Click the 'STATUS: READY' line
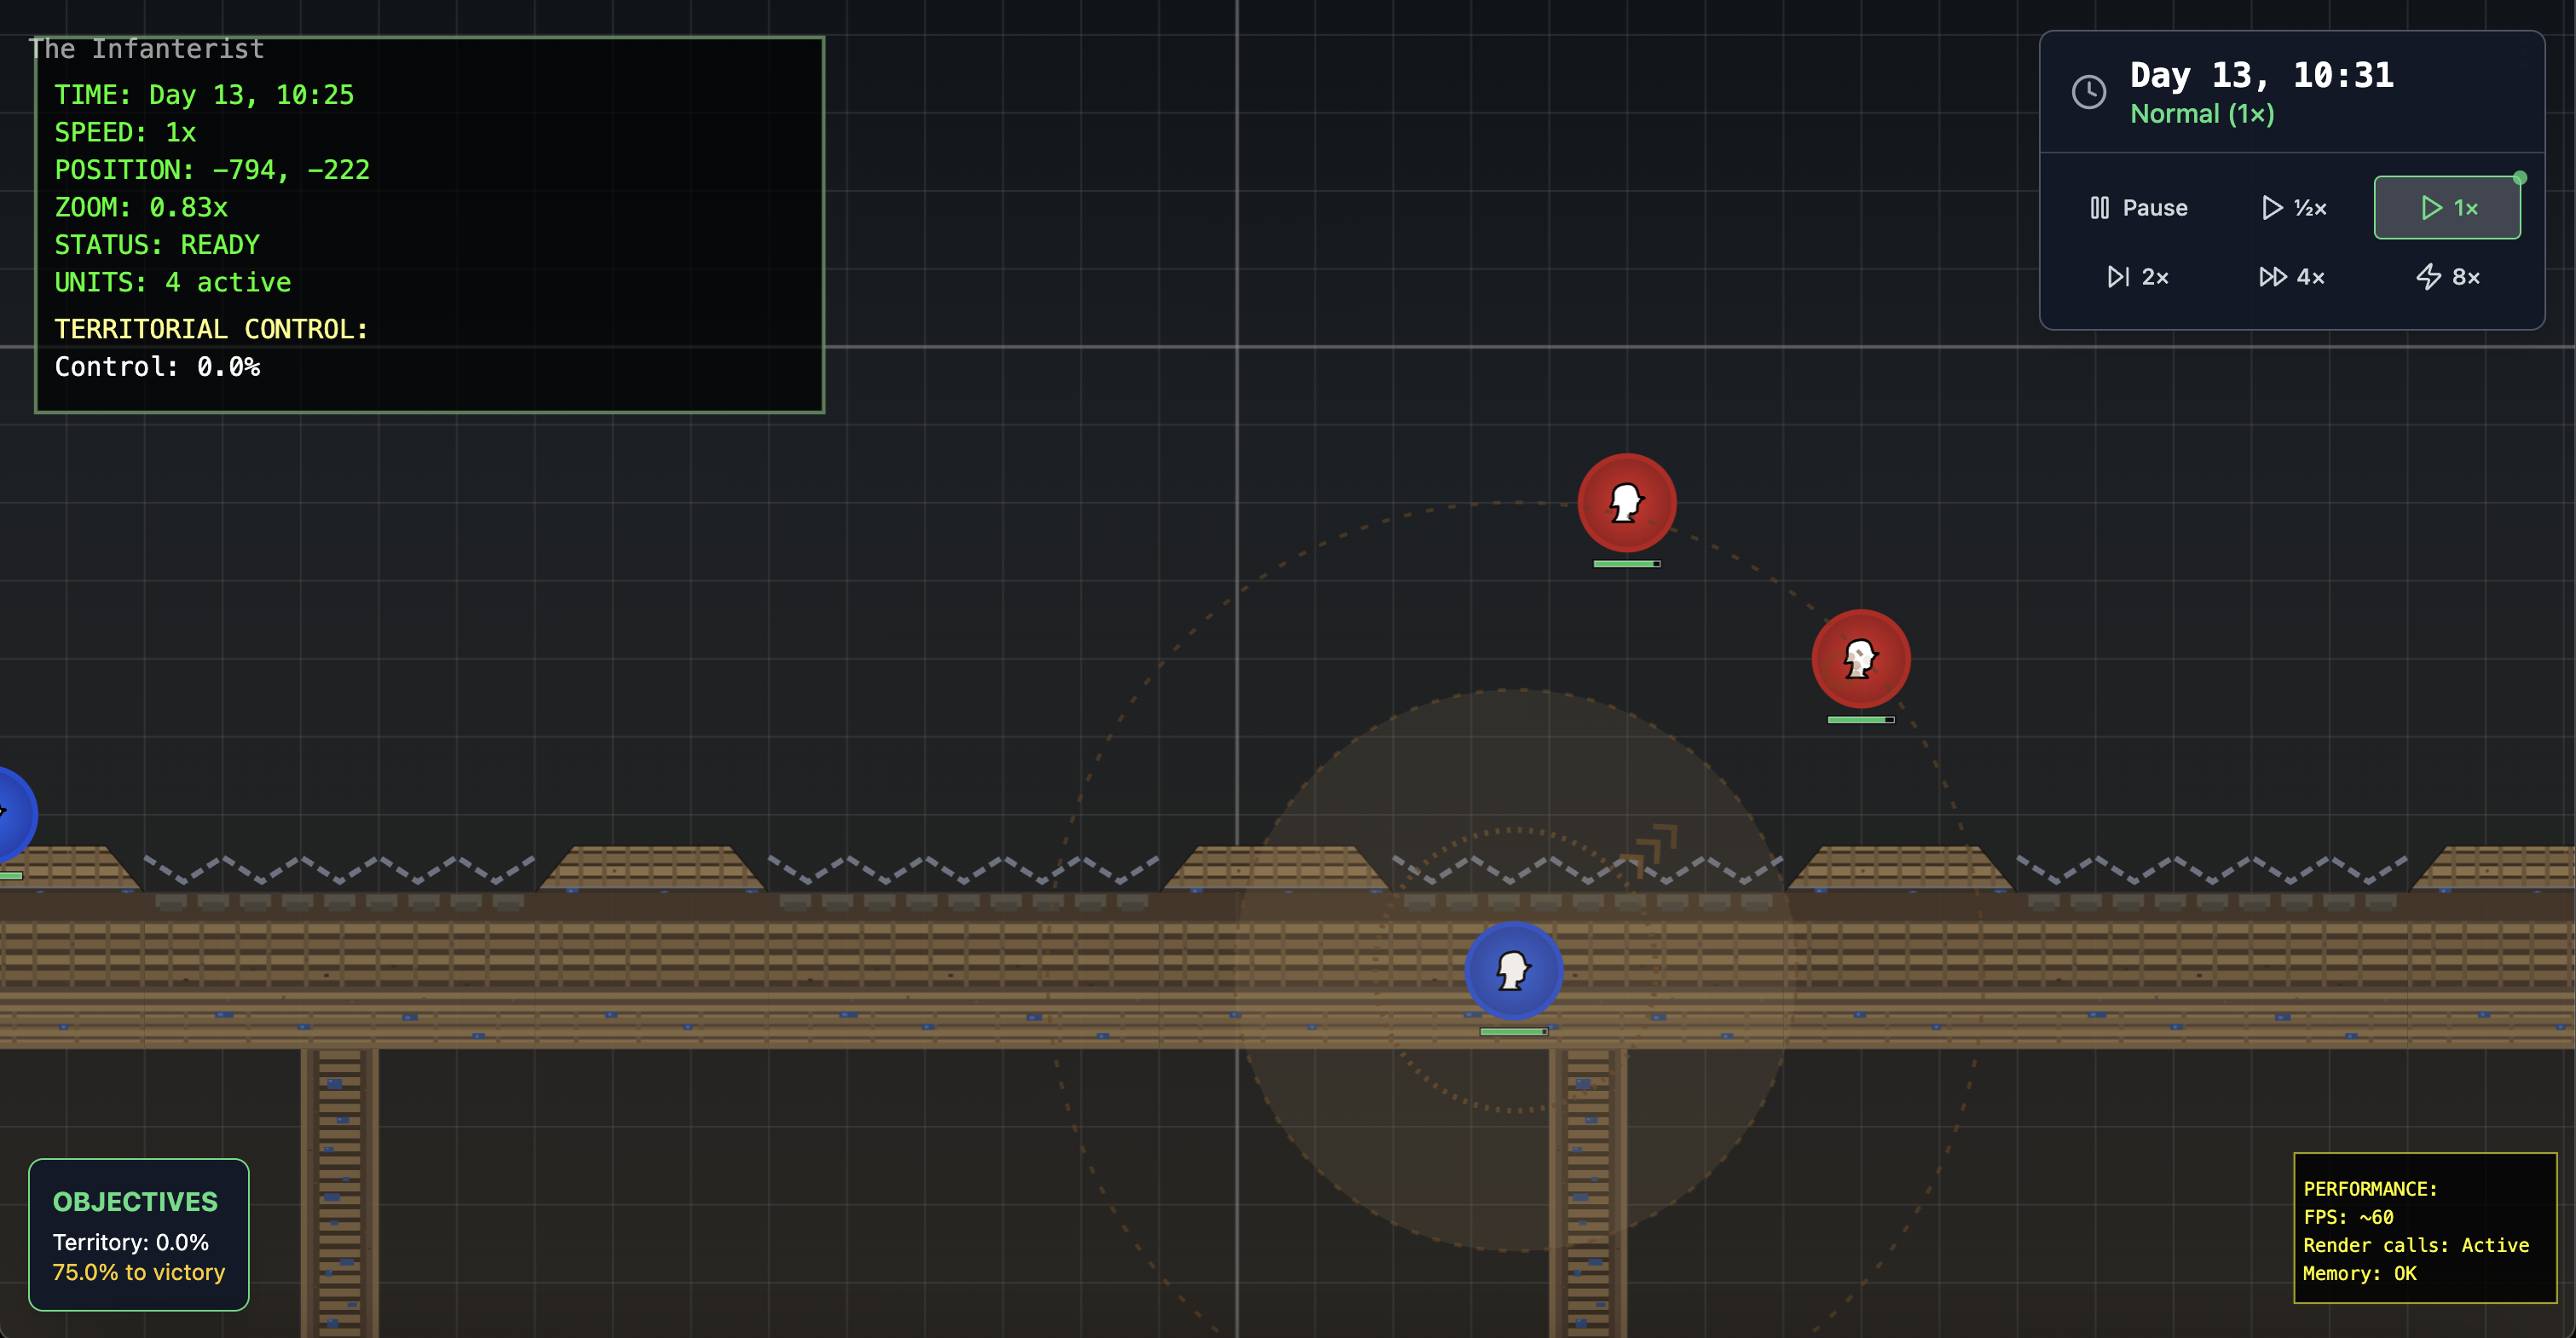2576x1338 pixels. [x=157, y=245]
